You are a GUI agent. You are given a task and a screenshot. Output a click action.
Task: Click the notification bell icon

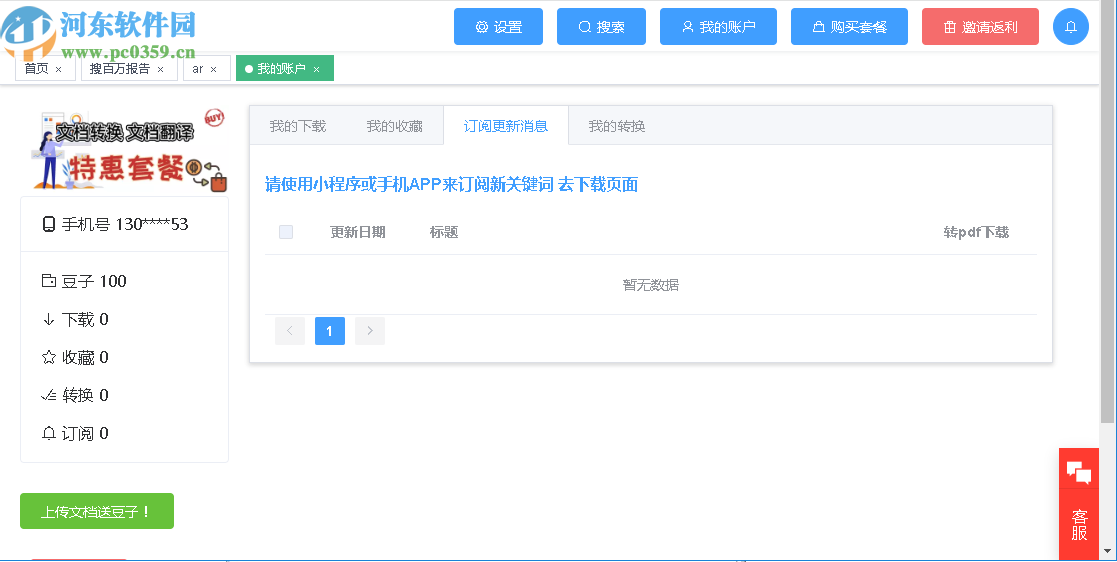pos(1071,27)
